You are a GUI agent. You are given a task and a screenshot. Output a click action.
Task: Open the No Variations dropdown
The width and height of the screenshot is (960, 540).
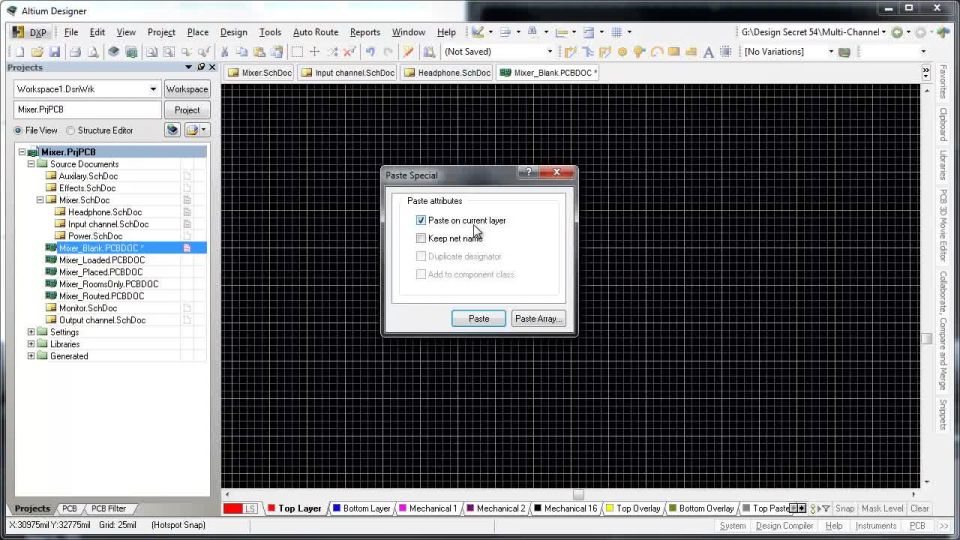click(x=831, y=52)
